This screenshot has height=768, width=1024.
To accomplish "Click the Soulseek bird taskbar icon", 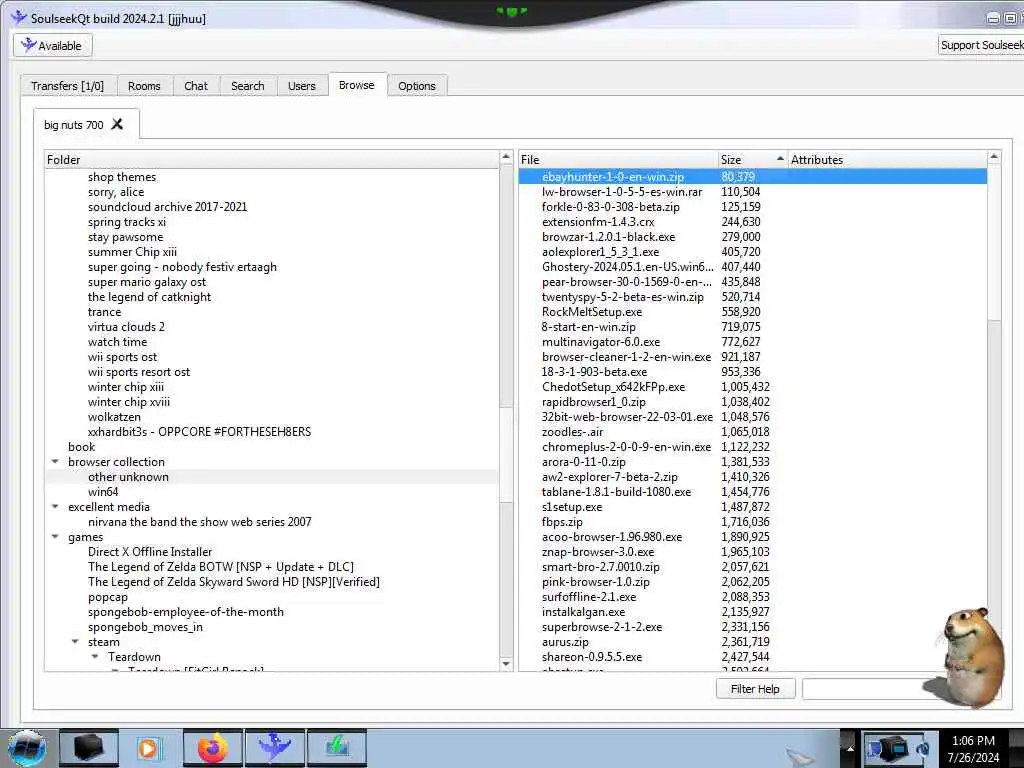I will tap(275, 748).
